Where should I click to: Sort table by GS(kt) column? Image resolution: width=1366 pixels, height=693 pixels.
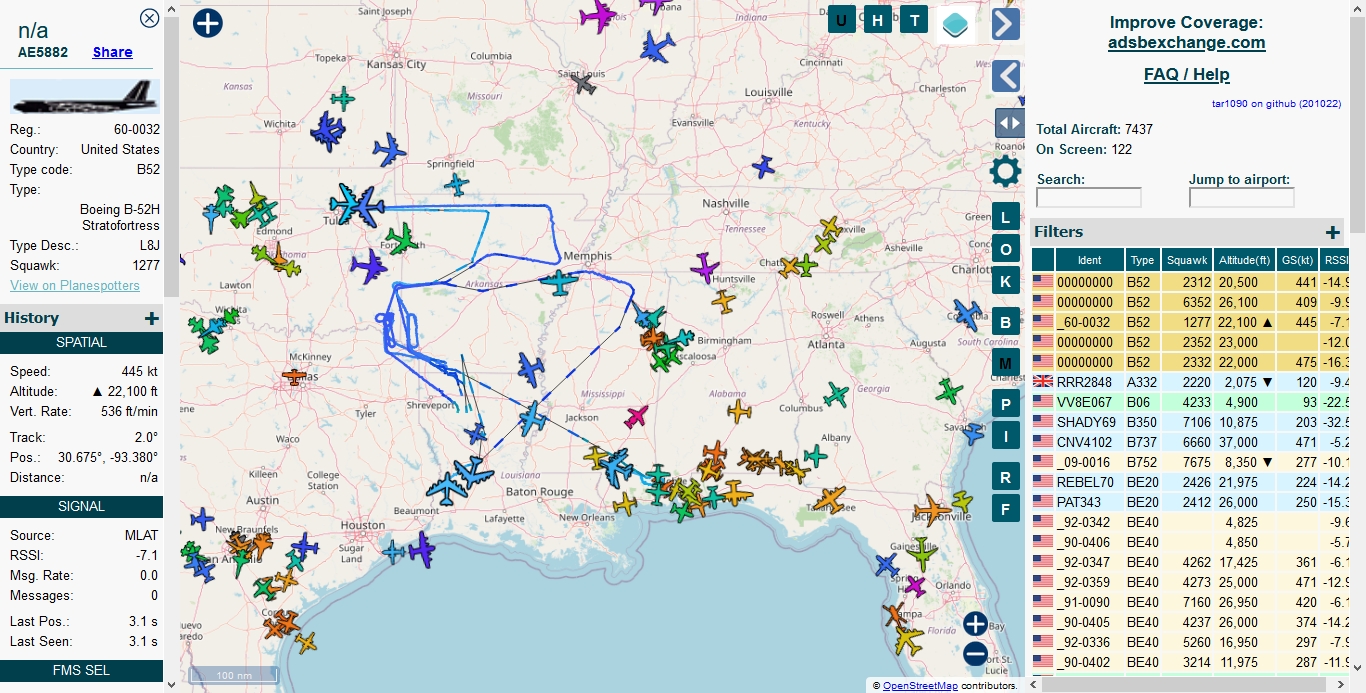coord(1298,260)
